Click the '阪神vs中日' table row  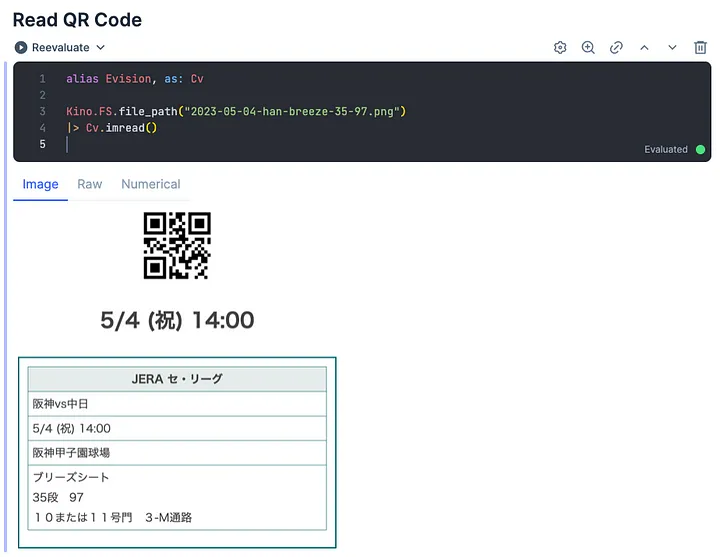pyautogui.click(x=177, y=404)
